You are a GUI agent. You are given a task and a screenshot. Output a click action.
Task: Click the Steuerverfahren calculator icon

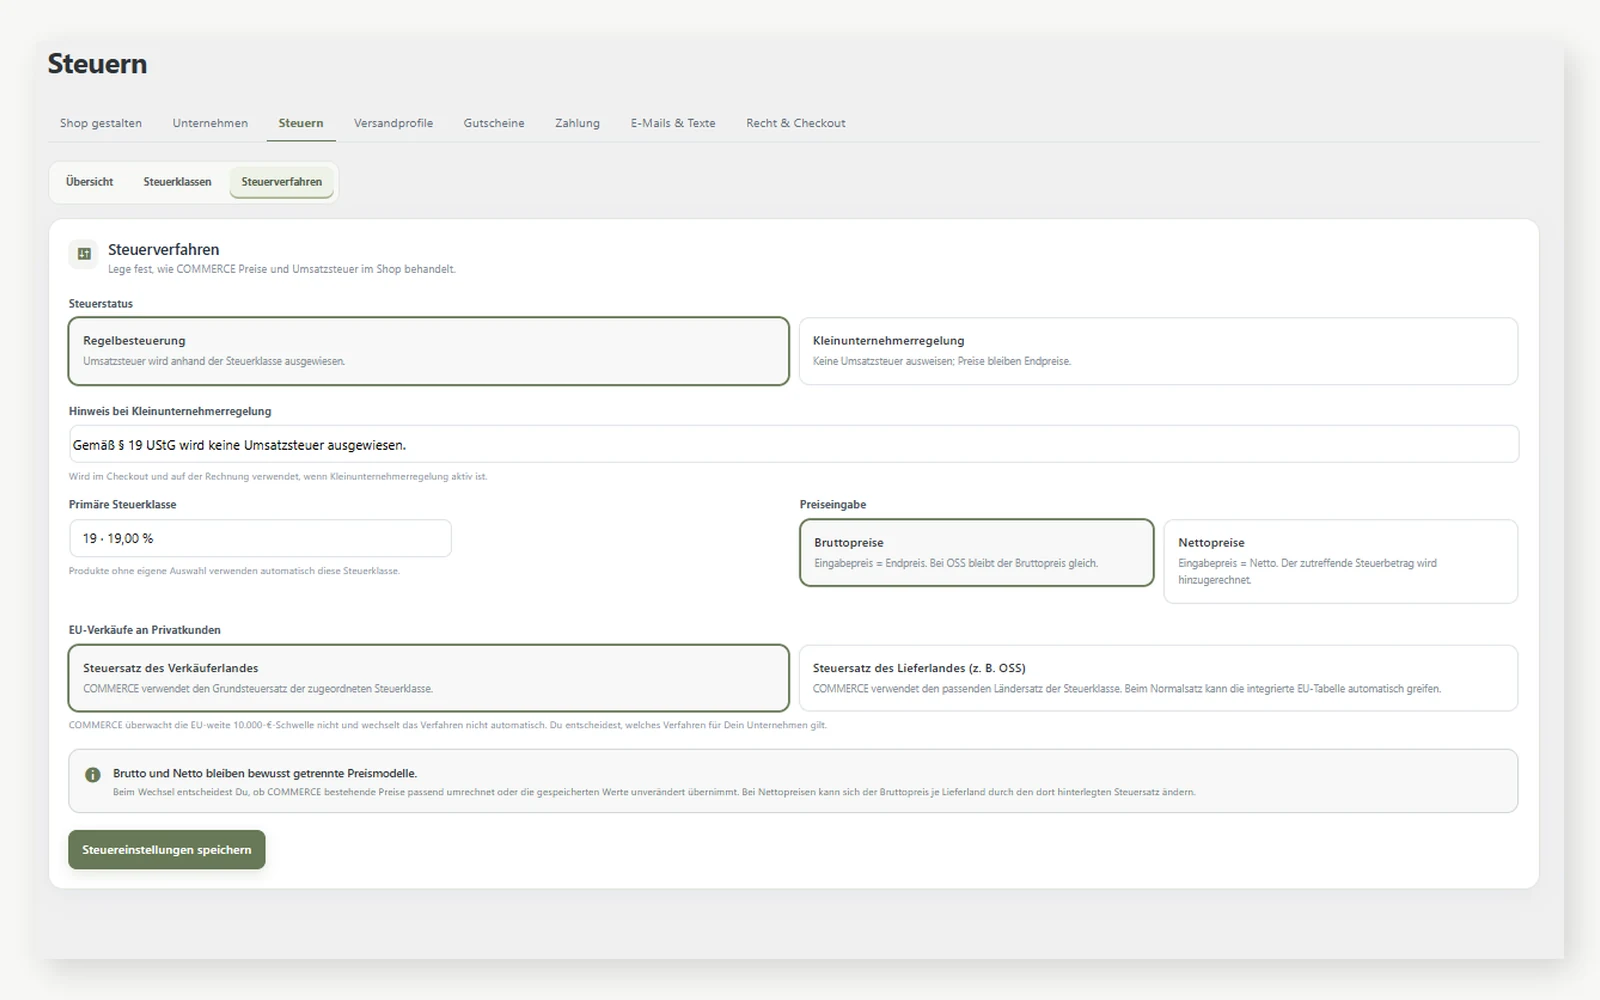click(x=84, y=254)
